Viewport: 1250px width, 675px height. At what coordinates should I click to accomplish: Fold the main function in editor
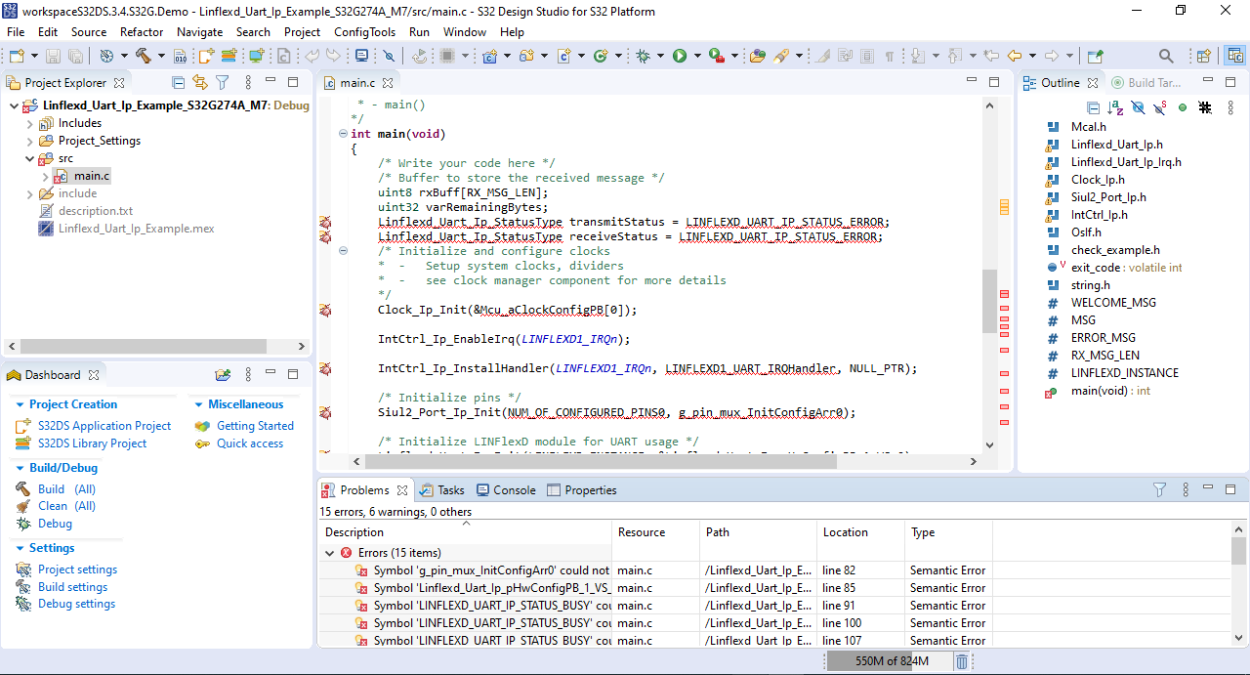coord(343,134)
